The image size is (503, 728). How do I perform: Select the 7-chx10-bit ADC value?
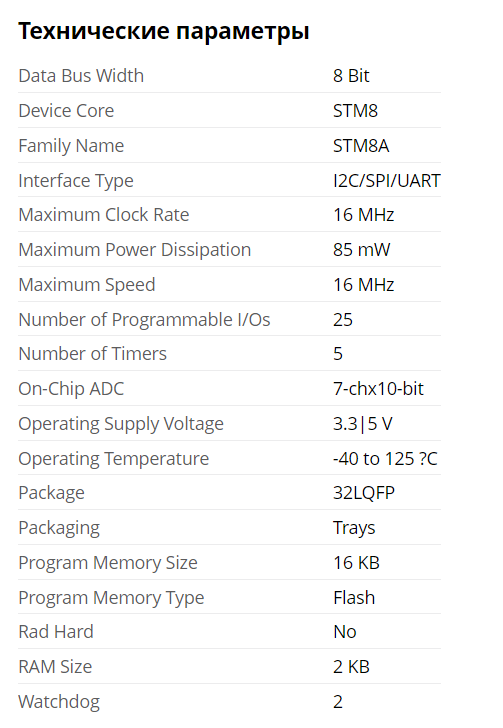coord(378,389)
